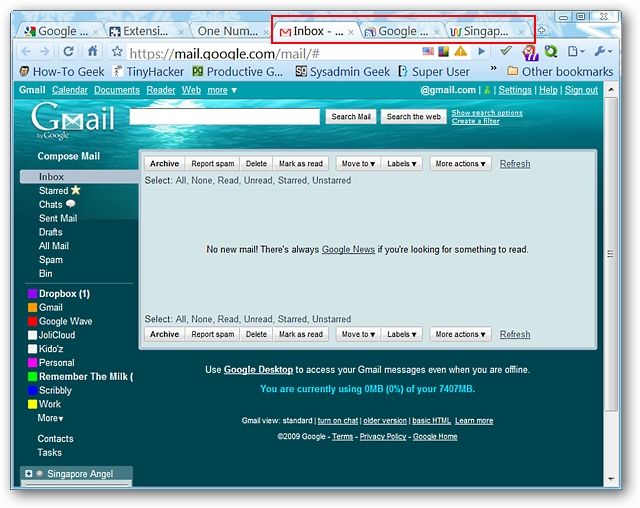Image resolution: width=640 pixels, height=508 pixels.
Task: Open Compose Mail
Action: pyautogui.click(x=69, y=156)
